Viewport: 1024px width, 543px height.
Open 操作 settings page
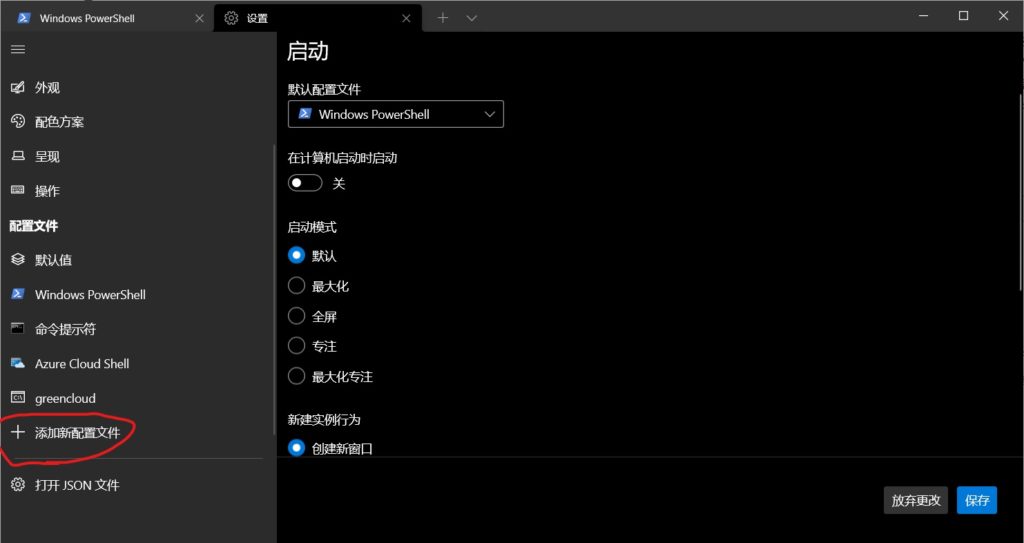coord(136,191)
